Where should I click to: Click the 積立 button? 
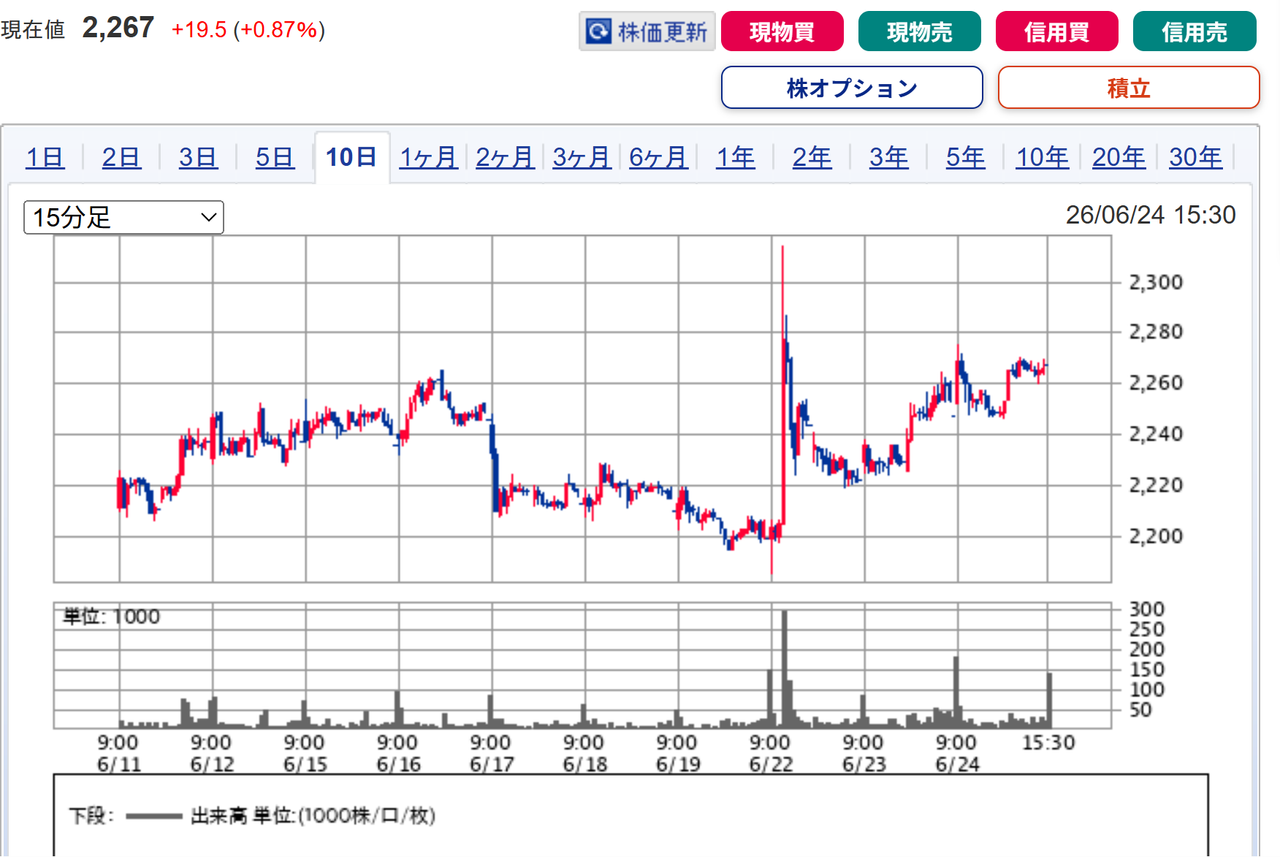click(x=1129, y=88)
